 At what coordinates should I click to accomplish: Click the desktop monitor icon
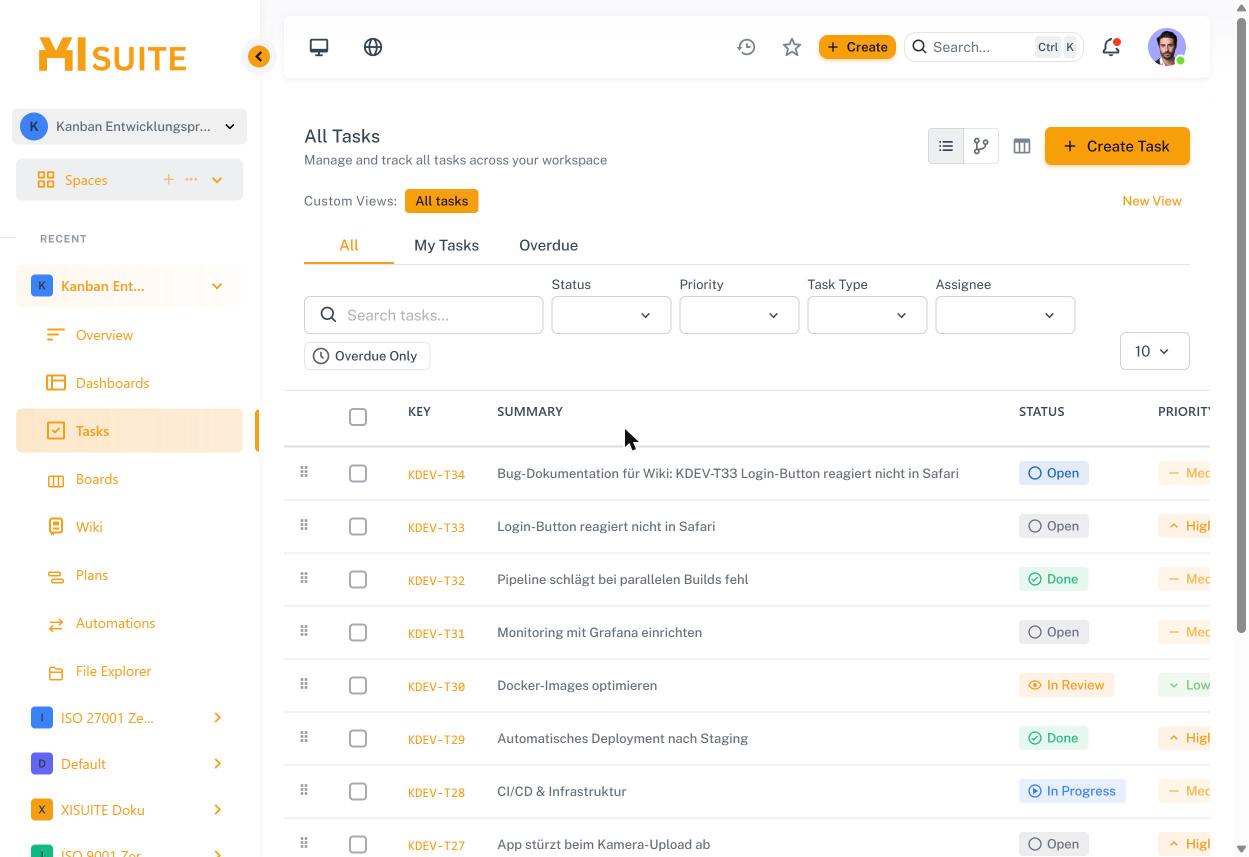(319, 47)
